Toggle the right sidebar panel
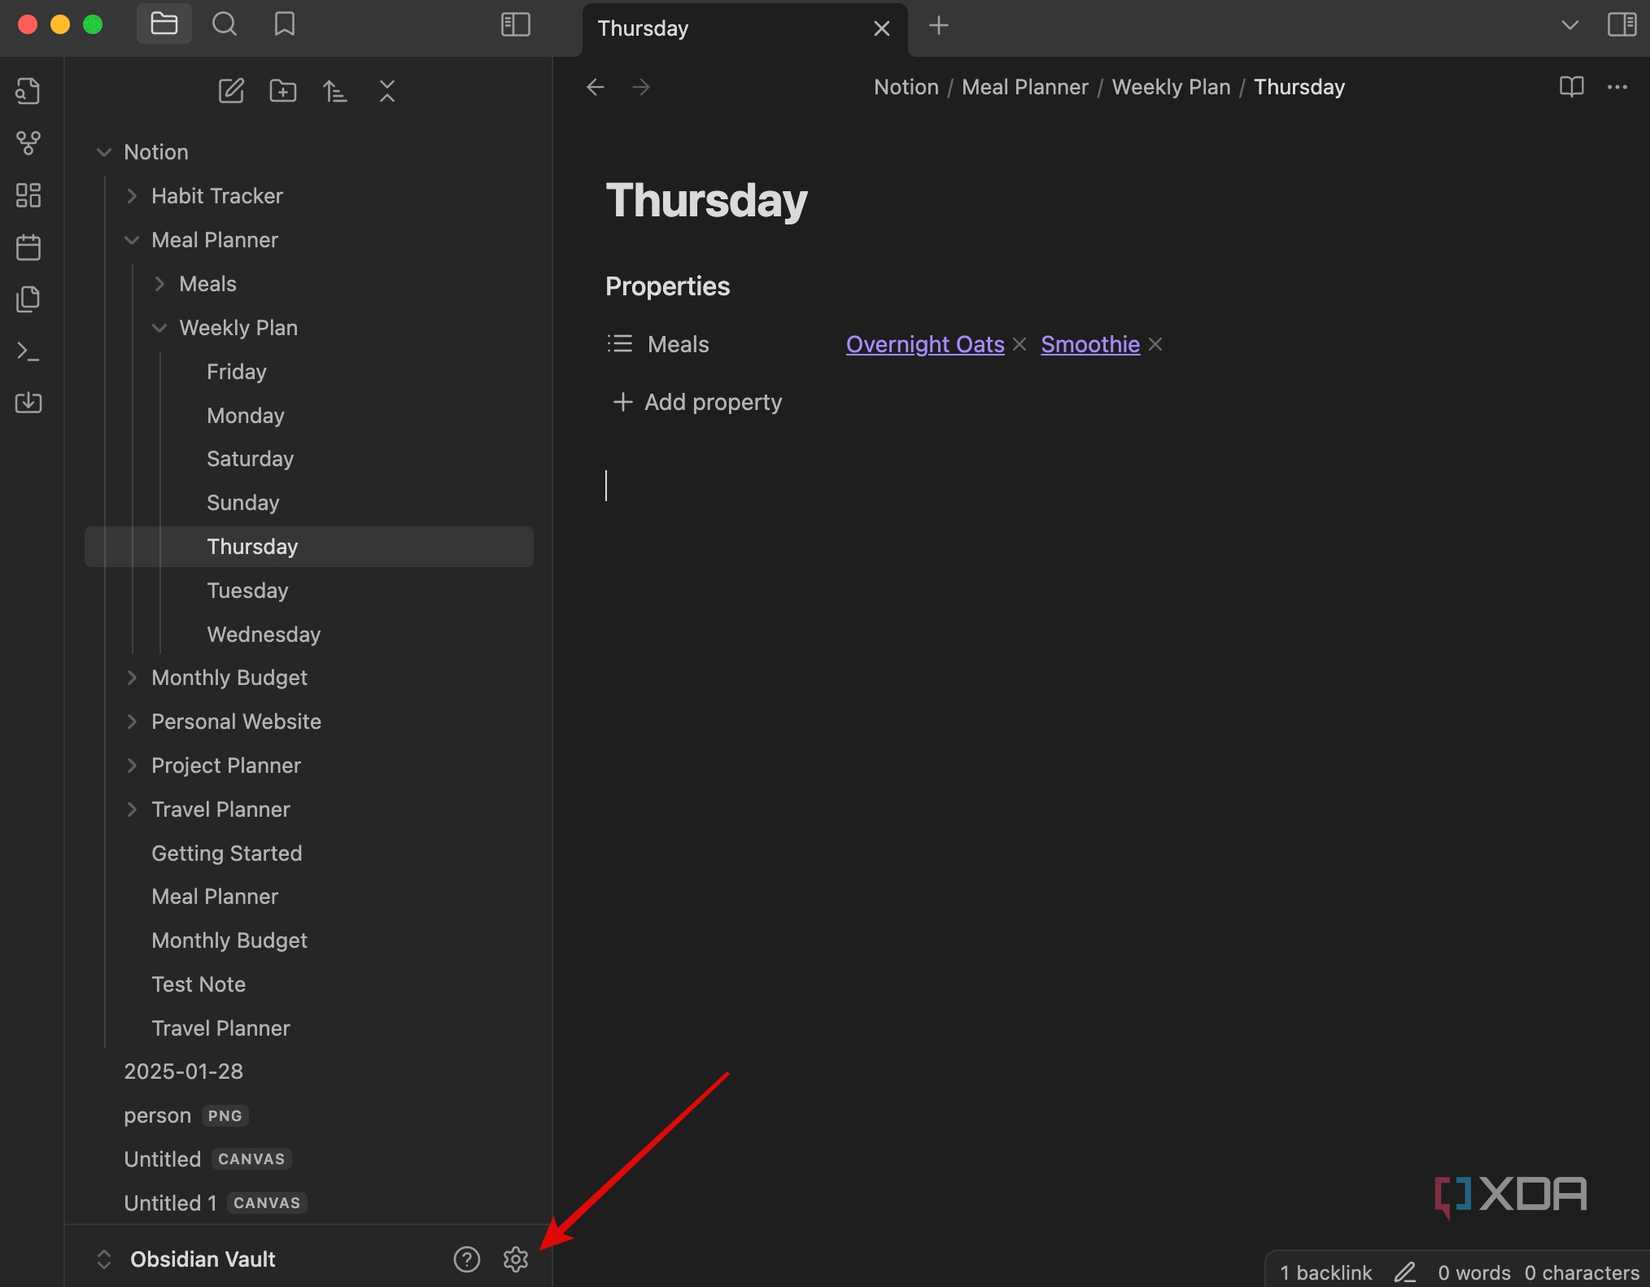The image size is (1650, 1287). tap(1621, 24)
